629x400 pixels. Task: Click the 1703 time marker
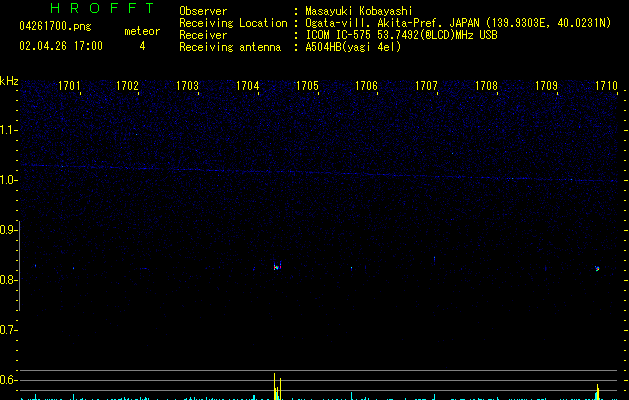[x=187, y=86]
